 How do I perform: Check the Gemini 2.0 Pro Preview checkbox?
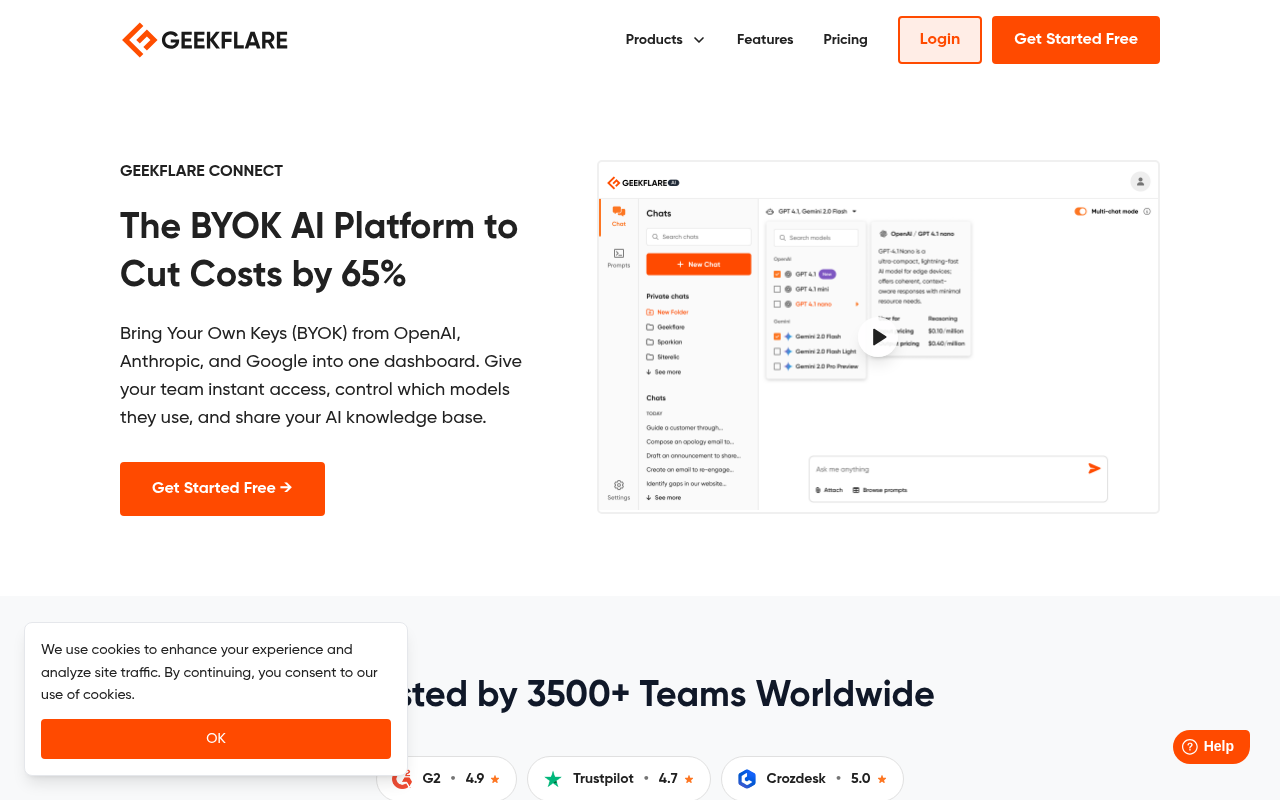pyautogui.click(x=777, y=366)
